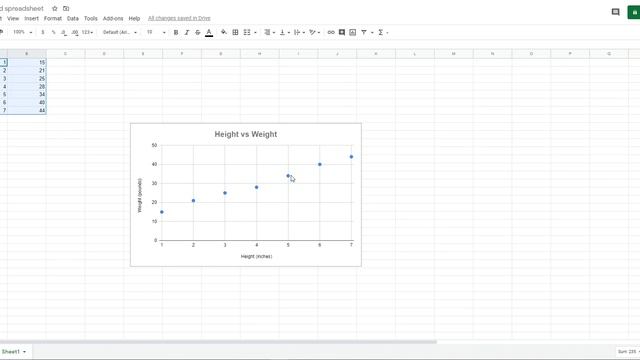Expand filter views dropdown arrow
This screenshot has height=360, width=640.
[372, 33]
